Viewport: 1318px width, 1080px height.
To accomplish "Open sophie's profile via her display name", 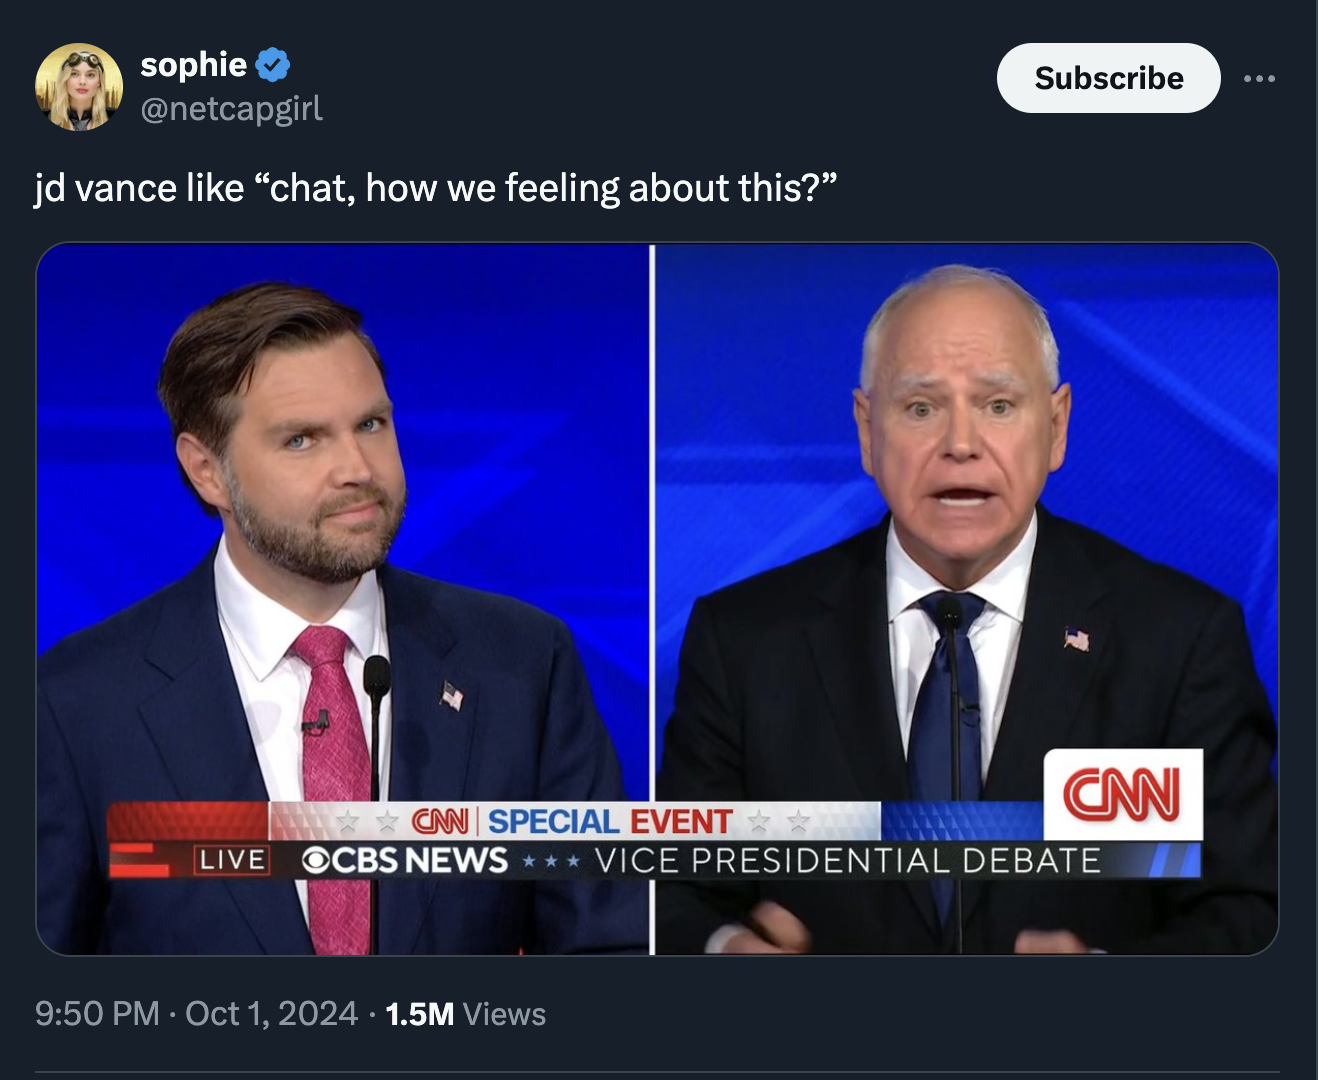I will 193,64.
